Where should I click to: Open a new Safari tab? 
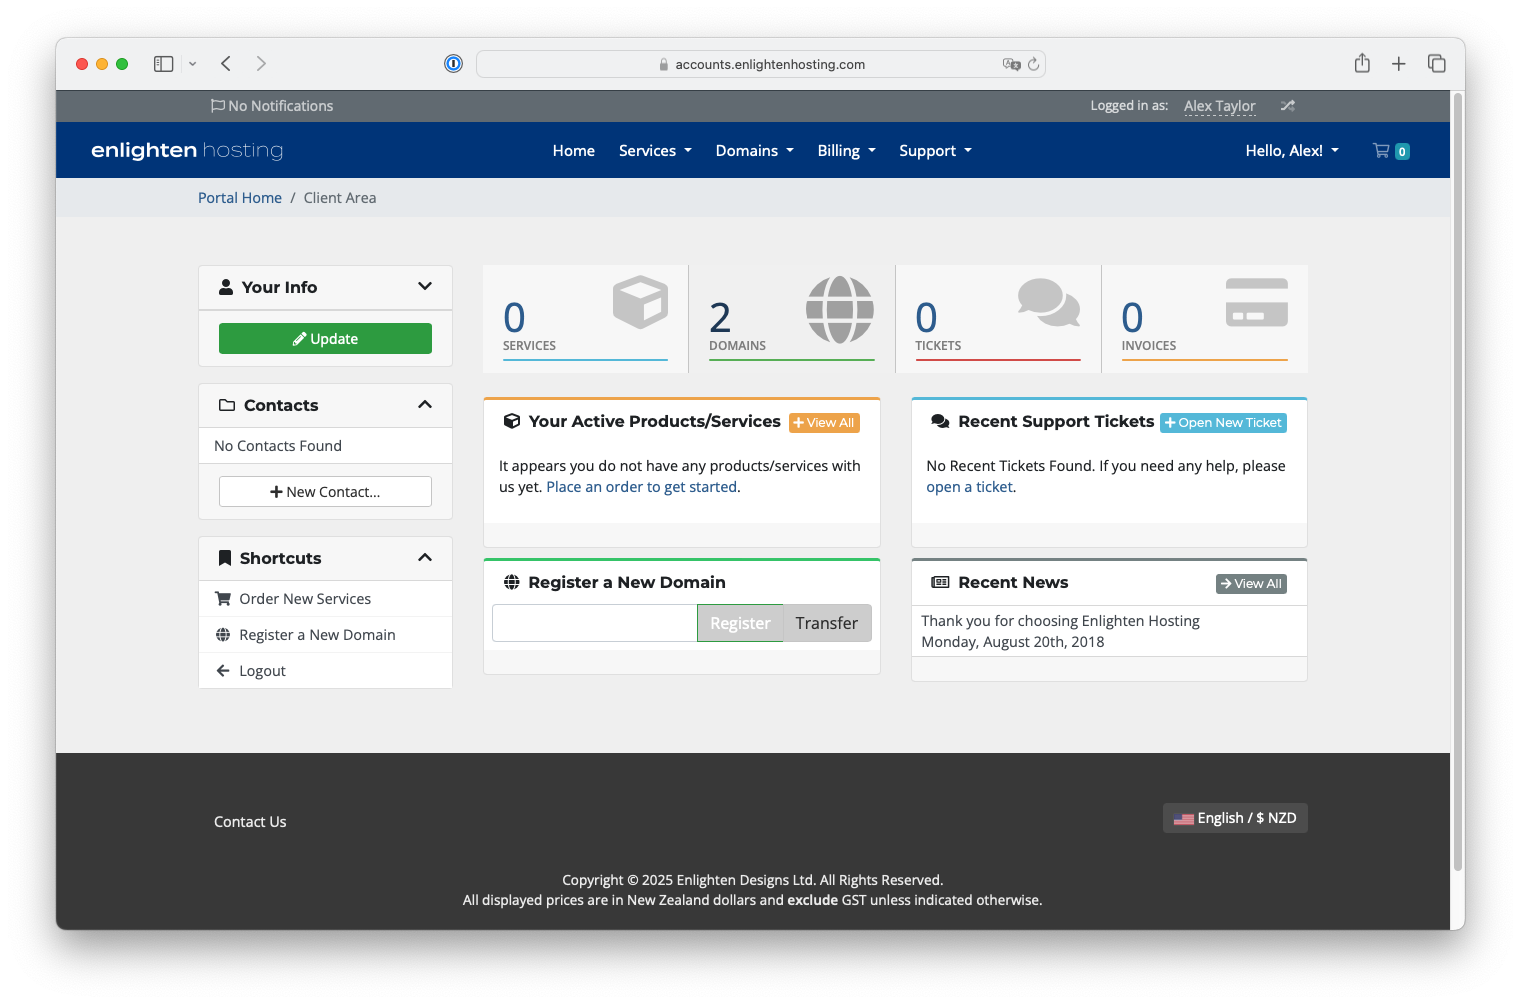(x=1399, y=64)
